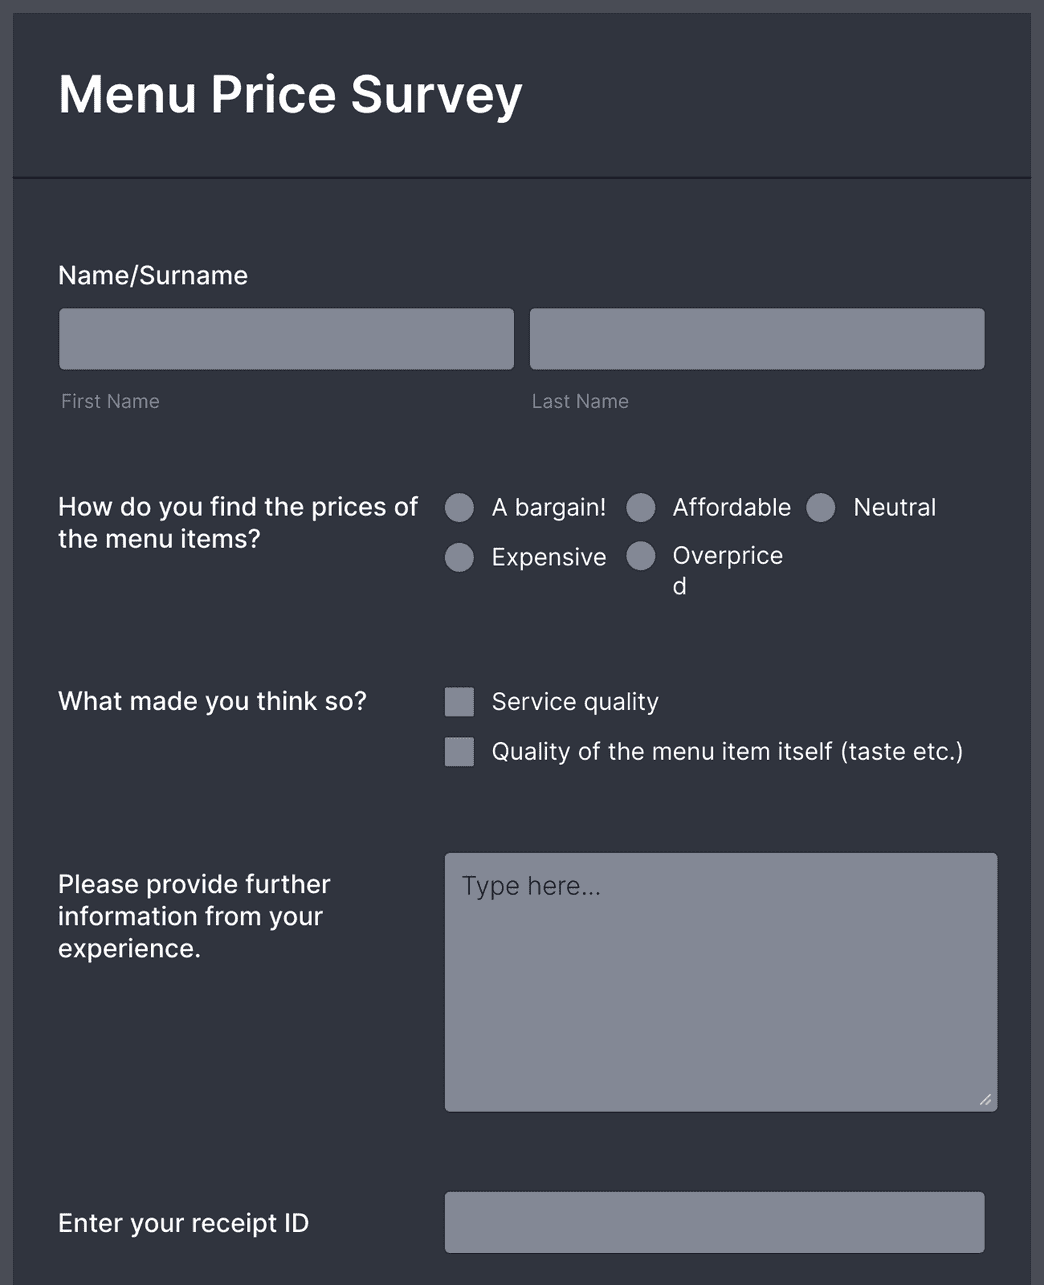Click the "First Name" caption under the field
The width and height of the screenshot is (1044, 1285).
tap(110, 401)
